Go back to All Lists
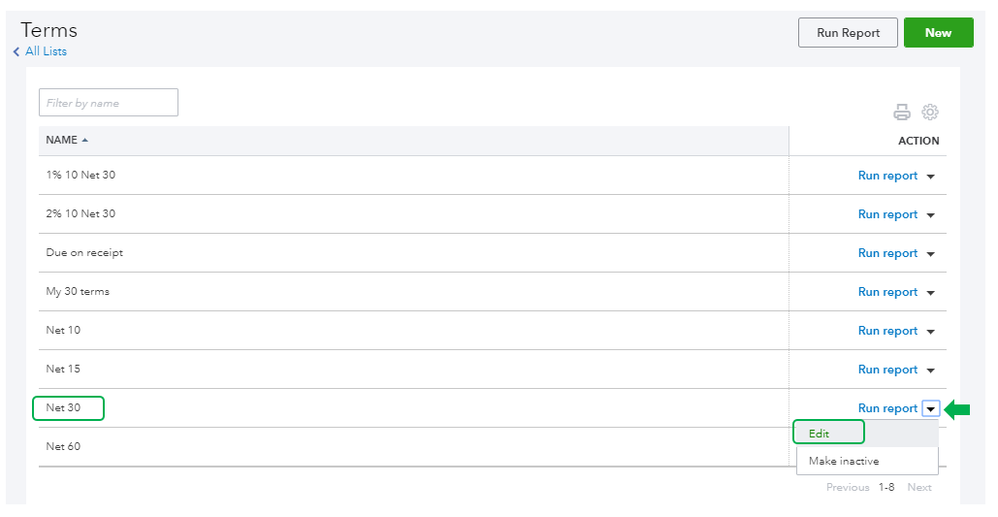Screen dimensions: 998x517 [46, 52]
